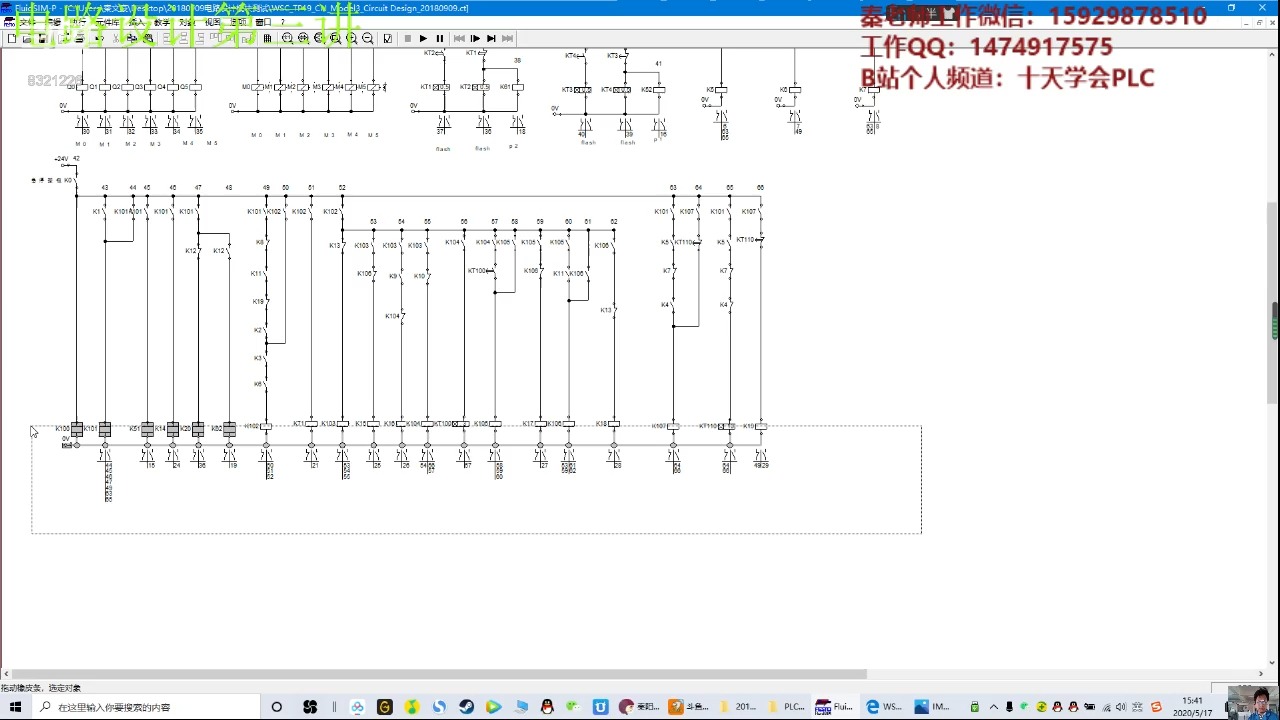1280x720 pixels.
Task: Click the taskbar clock and date
Action: click(1192, 707)
